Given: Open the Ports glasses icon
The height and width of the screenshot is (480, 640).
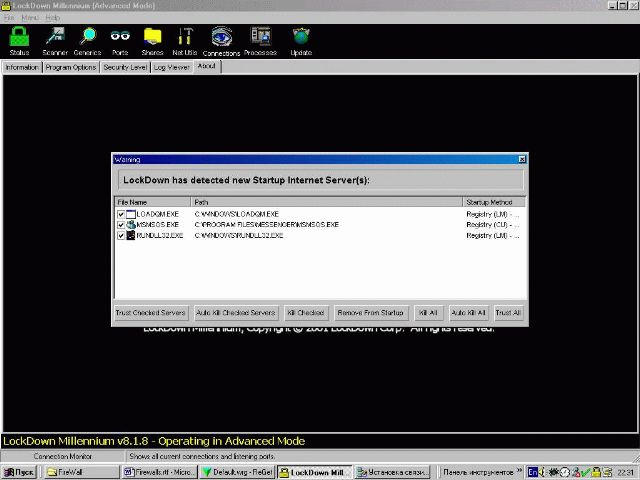Looking at the screenshot, I should 120,41.
